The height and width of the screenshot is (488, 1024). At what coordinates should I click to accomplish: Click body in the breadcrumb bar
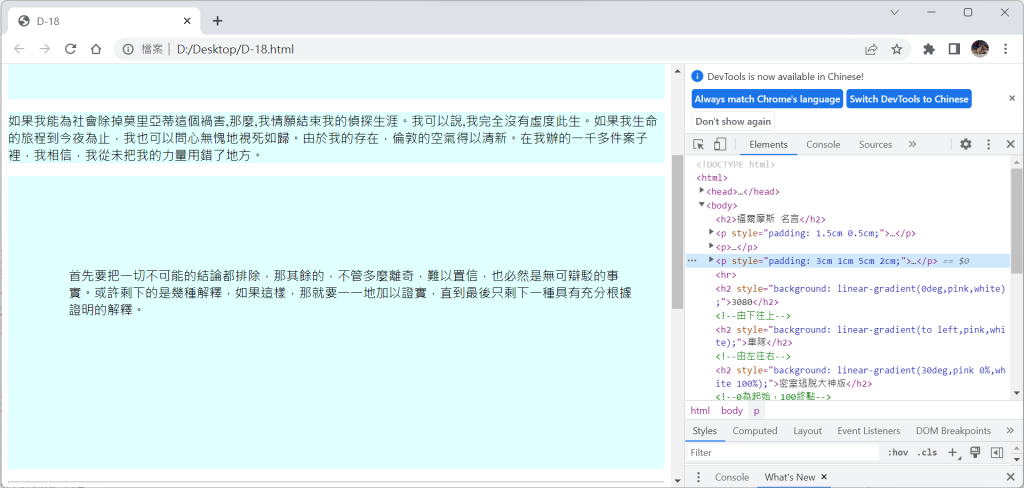[732, 411]
